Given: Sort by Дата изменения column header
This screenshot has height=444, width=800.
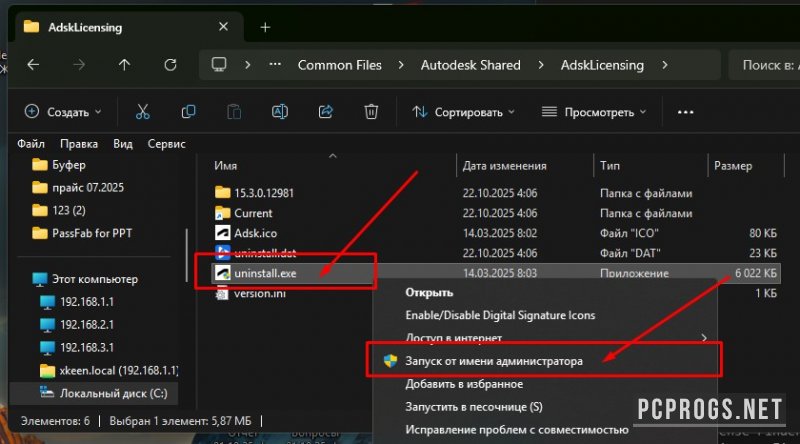Looking at the screenshot, I should tap(505, 166).
